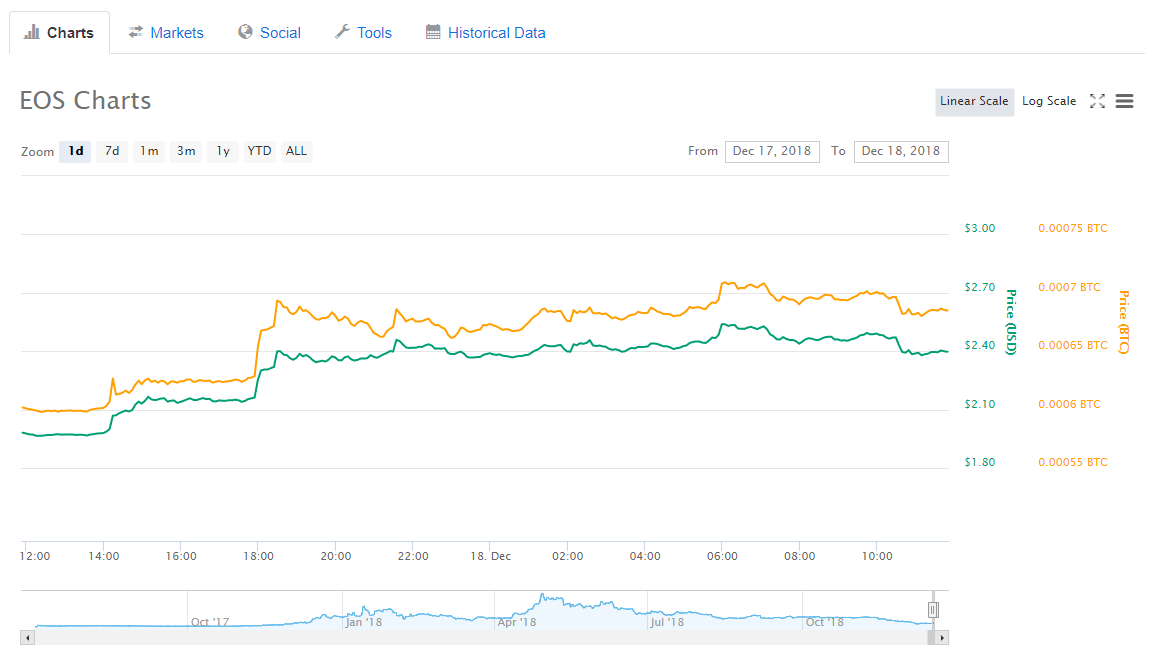Switch chart to Log Scale
Screen dimensions: 1149x648
click(x=1049, y=101)
